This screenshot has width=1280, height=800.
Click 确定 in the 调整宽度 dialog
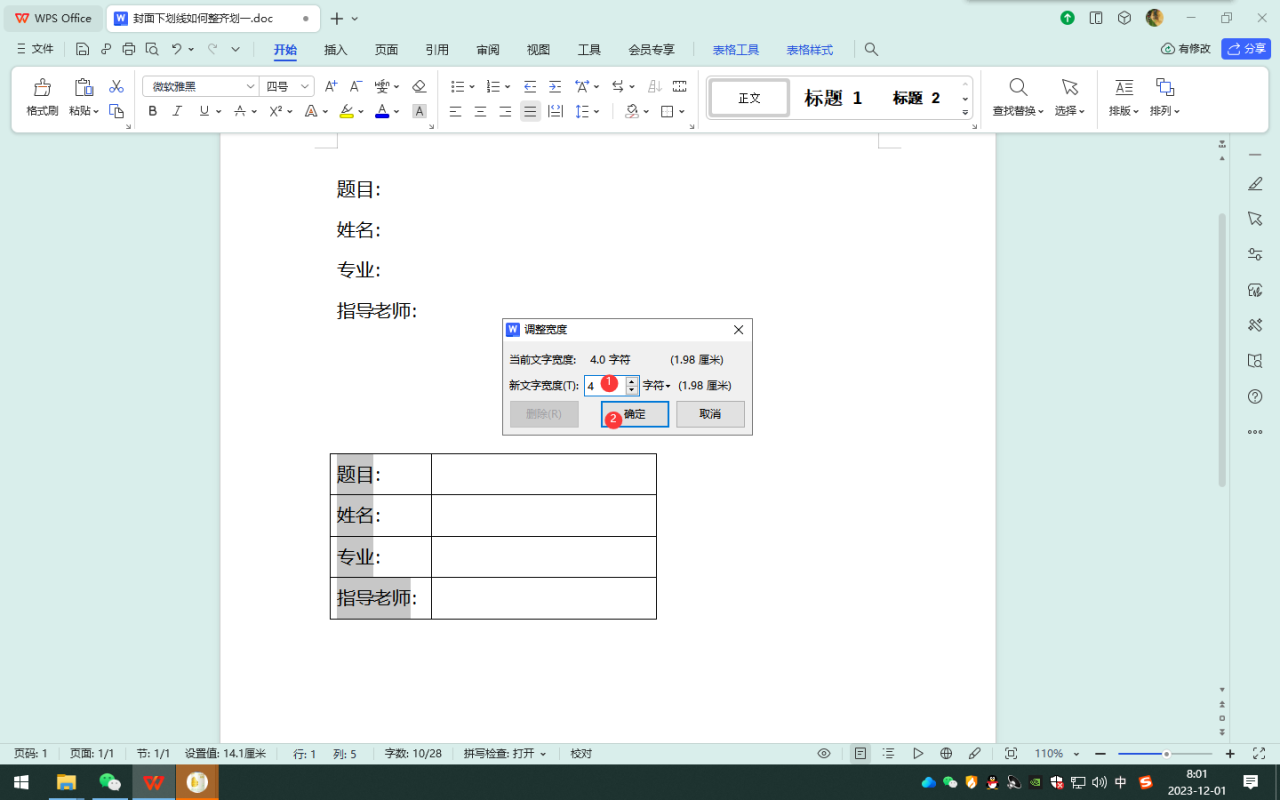click(x=635, y=414)
